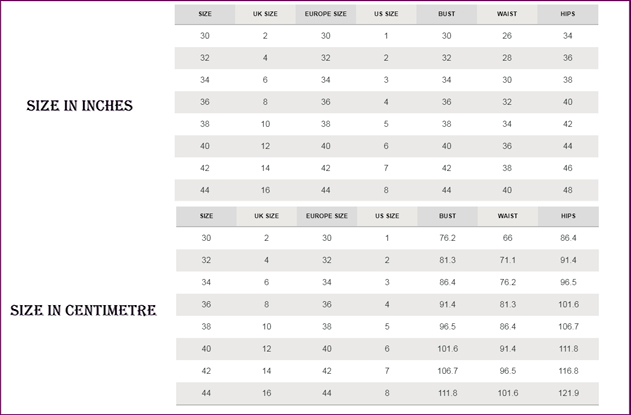Click the 76.2 bust measurement cell
The height and width of the screenshot is (415, 631).
coord(446,238)
